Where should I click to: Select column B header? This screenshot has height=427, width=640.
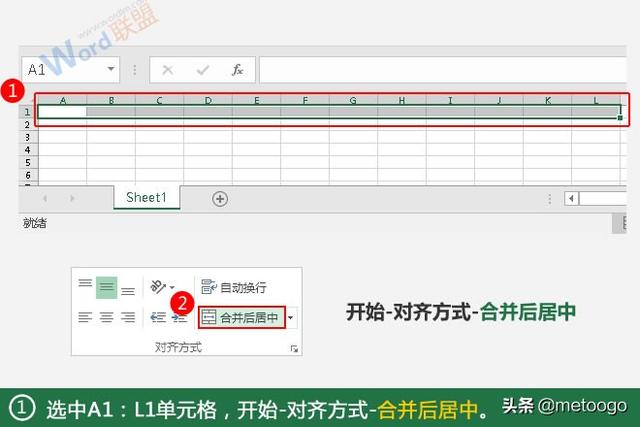click(111, 100)
